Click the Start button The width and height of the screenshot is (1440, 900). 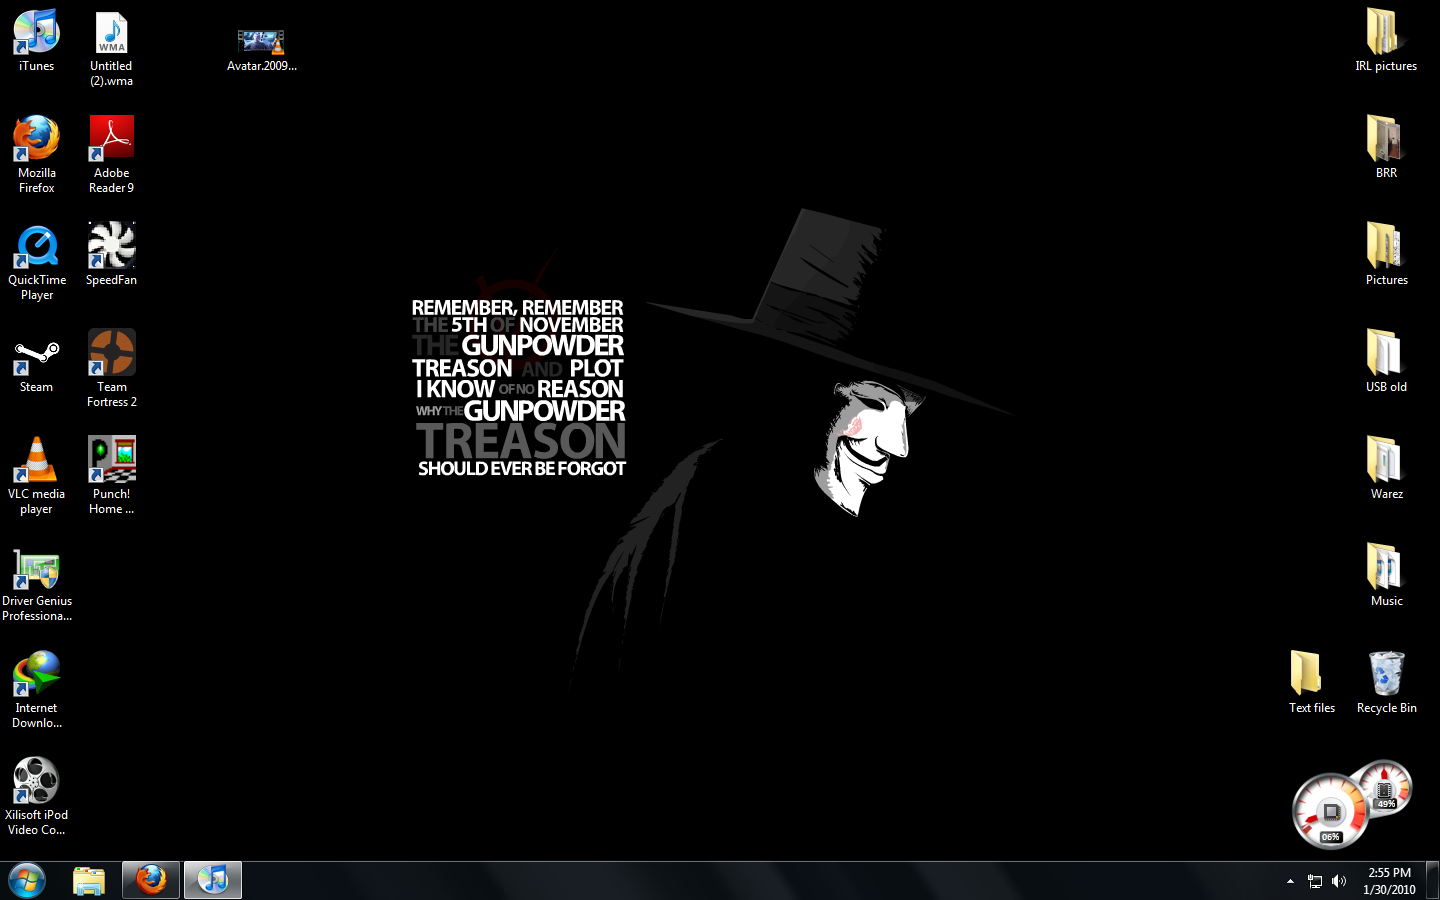coord(27,880)
